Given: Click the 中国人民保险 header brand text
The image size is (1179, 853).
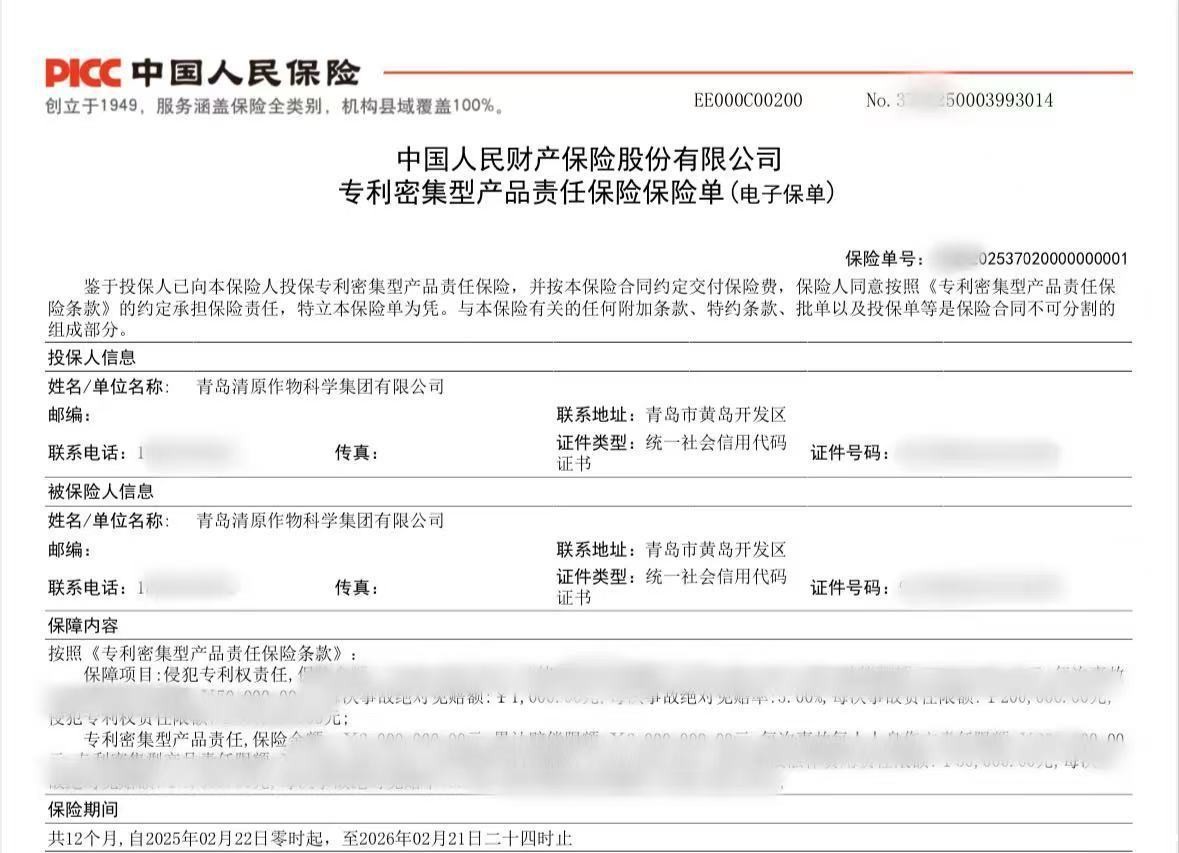Looking at the screenshot, I should click(245, 73).
